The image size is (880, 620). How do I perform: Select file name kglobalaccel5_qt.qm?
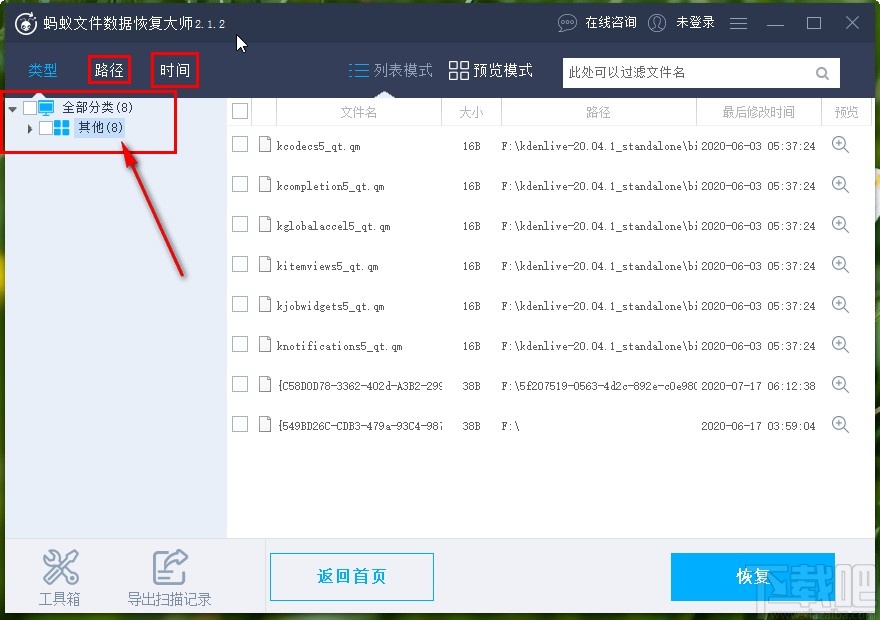click(x=333, y=226)
